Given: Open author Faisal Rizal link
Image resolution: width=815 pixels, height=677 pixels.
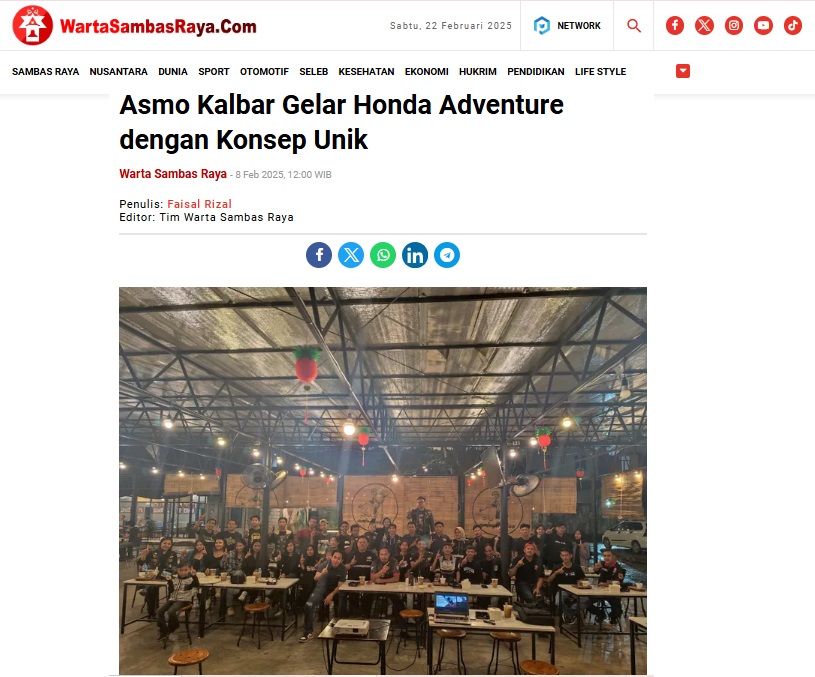Looking at the screenshot, I should pos(200,204).
